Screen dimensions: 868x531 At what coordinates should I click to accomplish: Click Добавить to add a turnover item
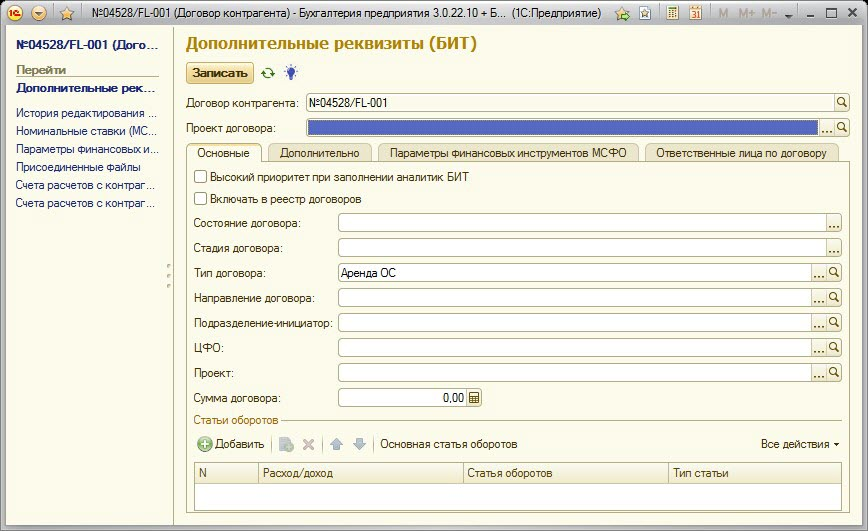231,444
